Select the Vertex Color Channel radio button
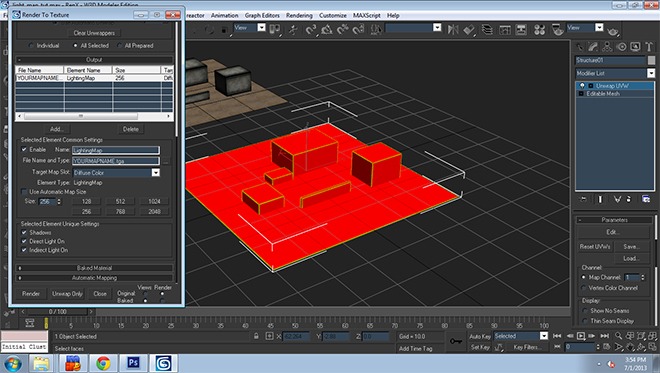This screenshot has width=660, height=373. 584,288
